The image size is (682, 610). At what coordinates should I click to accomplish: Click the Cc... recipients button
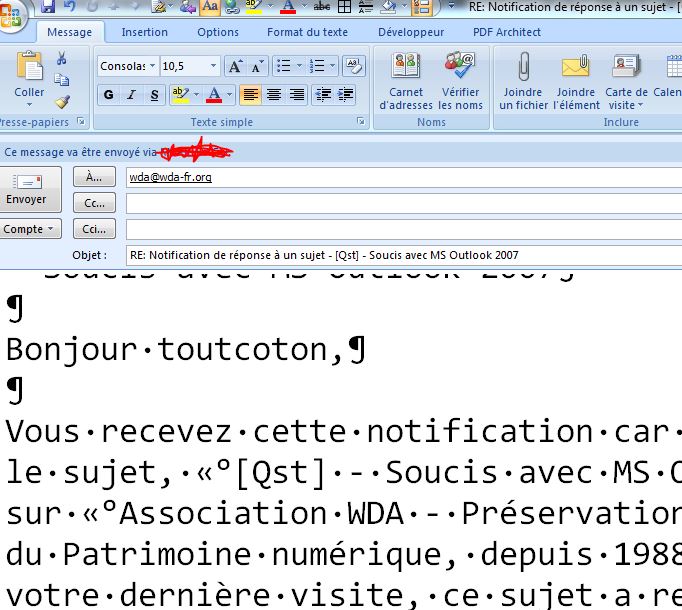click(x=95, y=203)
